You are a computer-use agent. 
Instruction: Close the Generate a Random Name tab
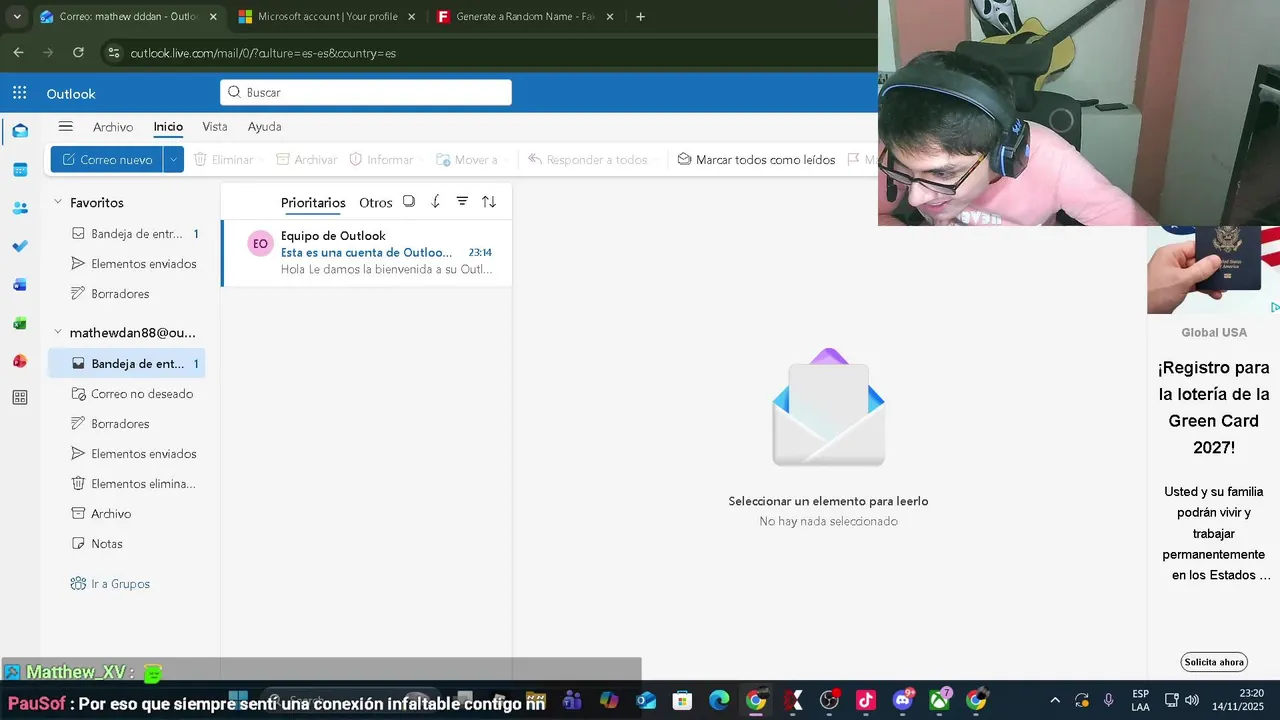pos(610,17)
